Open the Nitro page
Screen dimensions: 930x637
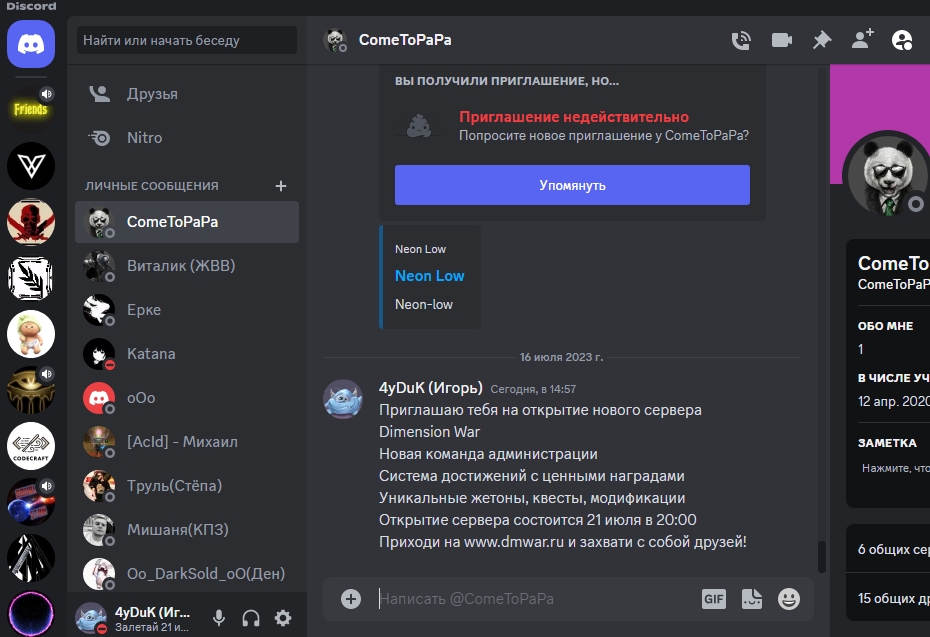(187, 138)
